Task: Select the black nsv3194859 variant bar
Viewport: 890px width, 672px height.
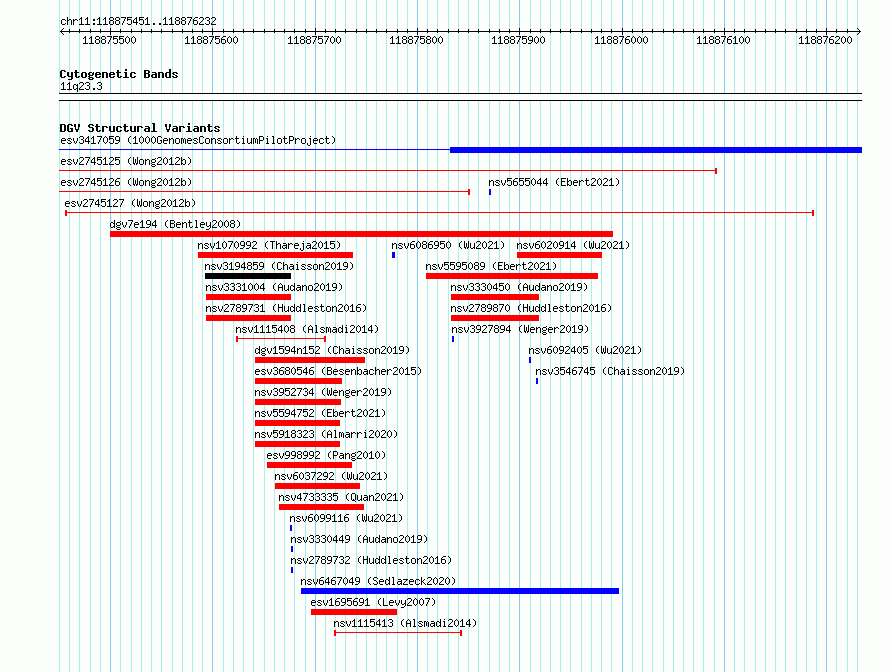Action: [248, 276]
